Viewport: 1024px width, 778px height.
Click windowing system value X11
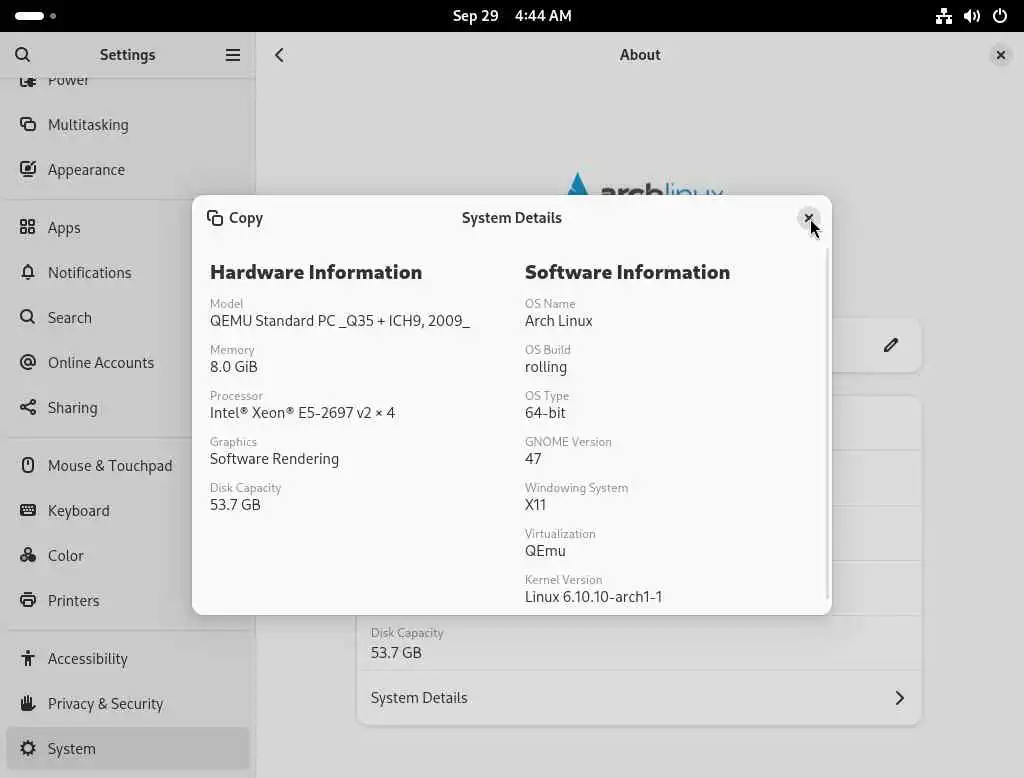[x=536, y=504]
